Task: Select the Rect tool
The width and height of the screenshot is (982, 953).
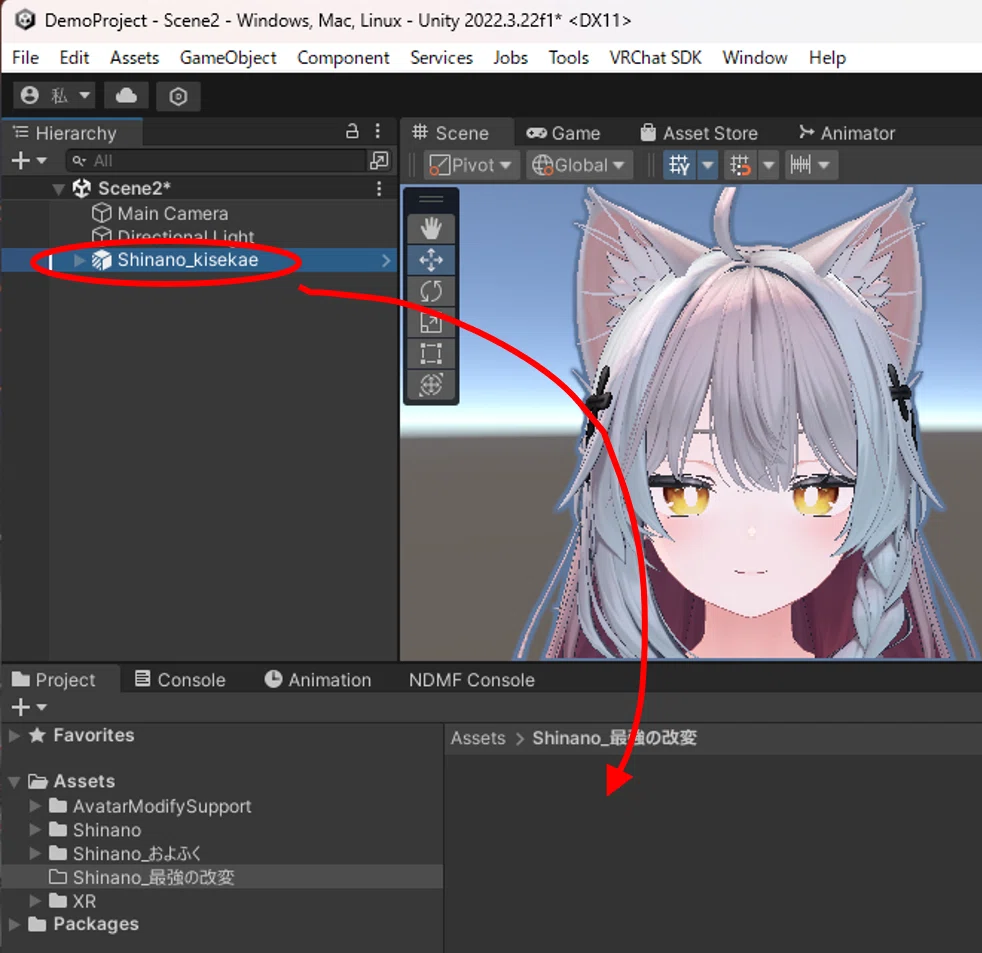Action: 431,354
